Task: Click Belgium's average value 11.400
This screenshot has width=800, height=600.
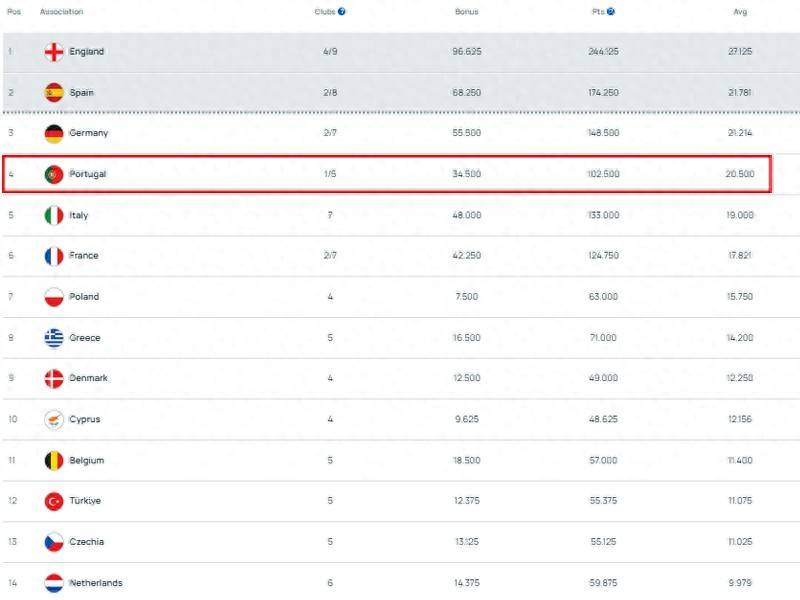Action: click(x=740, y=460)
